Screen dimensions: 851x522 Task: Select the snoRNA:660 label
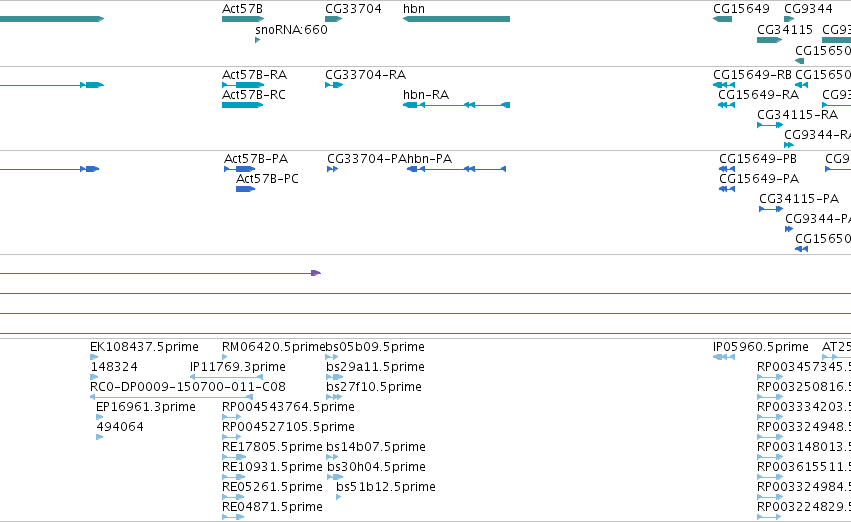pyautogui.click(x=291, y=29)
